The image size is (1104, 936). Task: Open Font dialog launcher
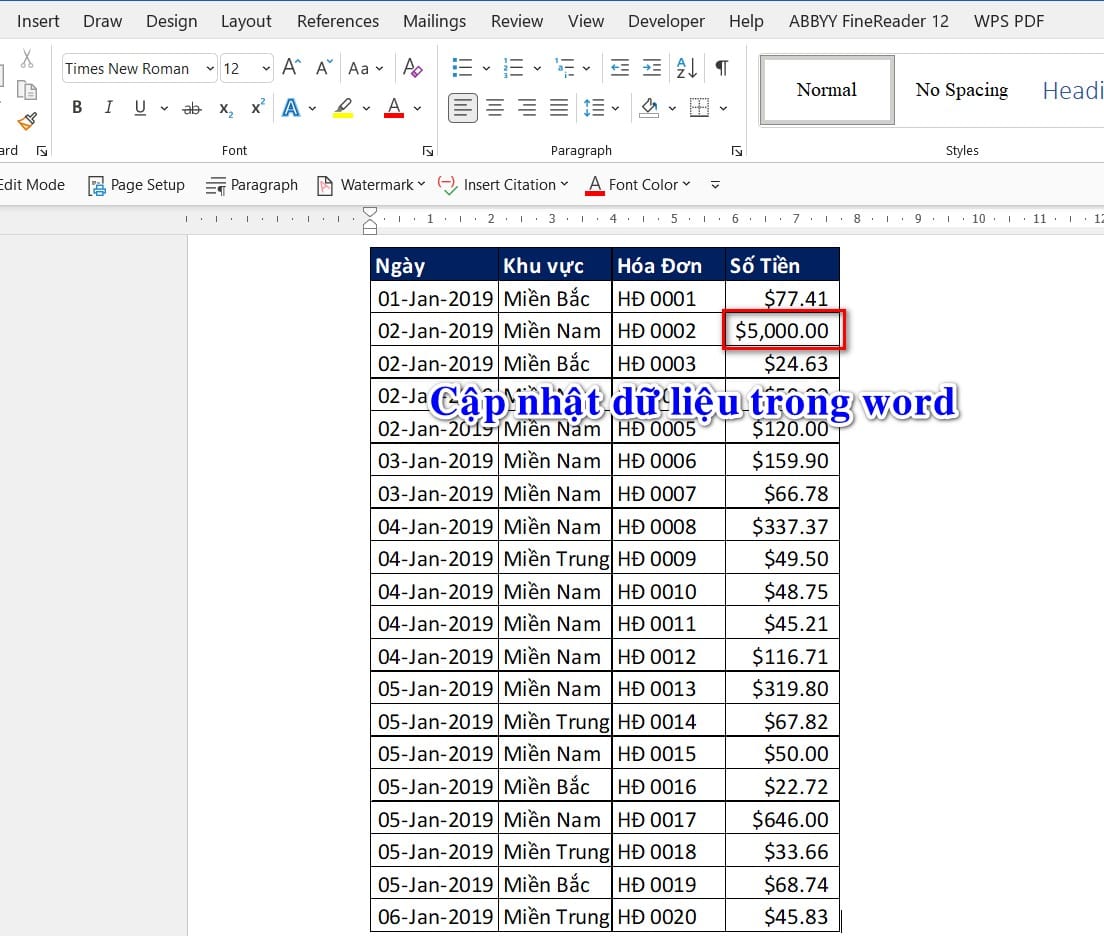pos(427,151)
